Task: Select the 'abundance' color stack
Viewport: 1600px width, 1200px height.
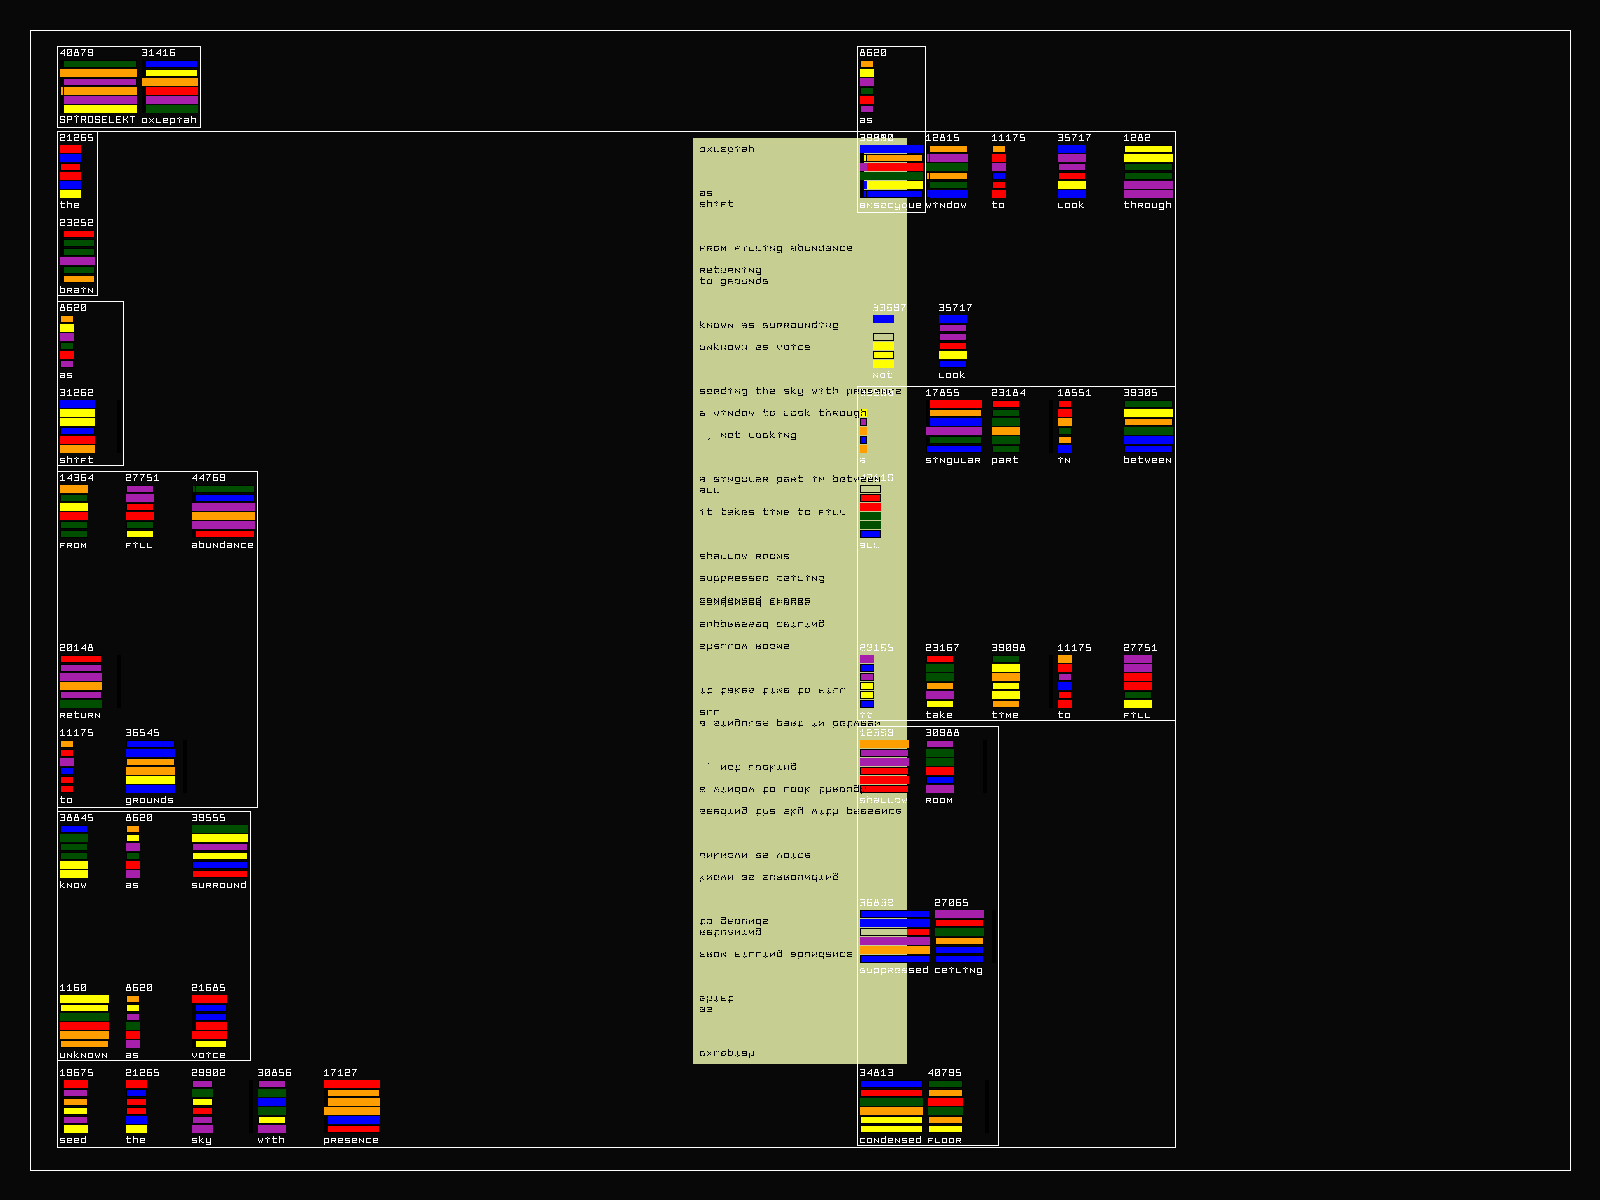Action: [x=223, y=511]
